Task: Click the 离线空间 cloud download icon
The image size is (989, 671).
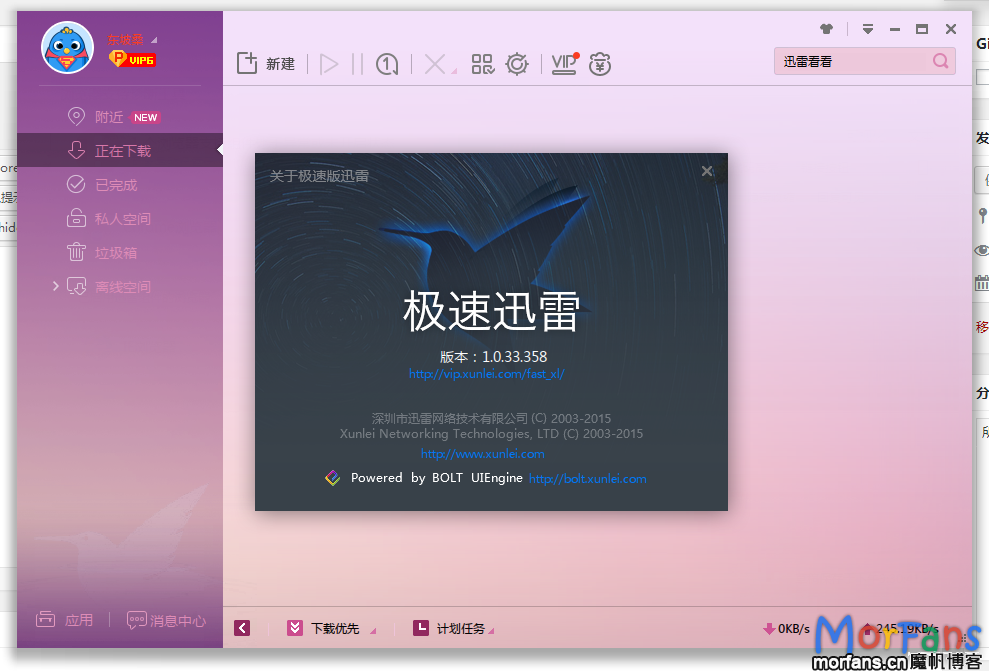Action: (x=76, y=286)
